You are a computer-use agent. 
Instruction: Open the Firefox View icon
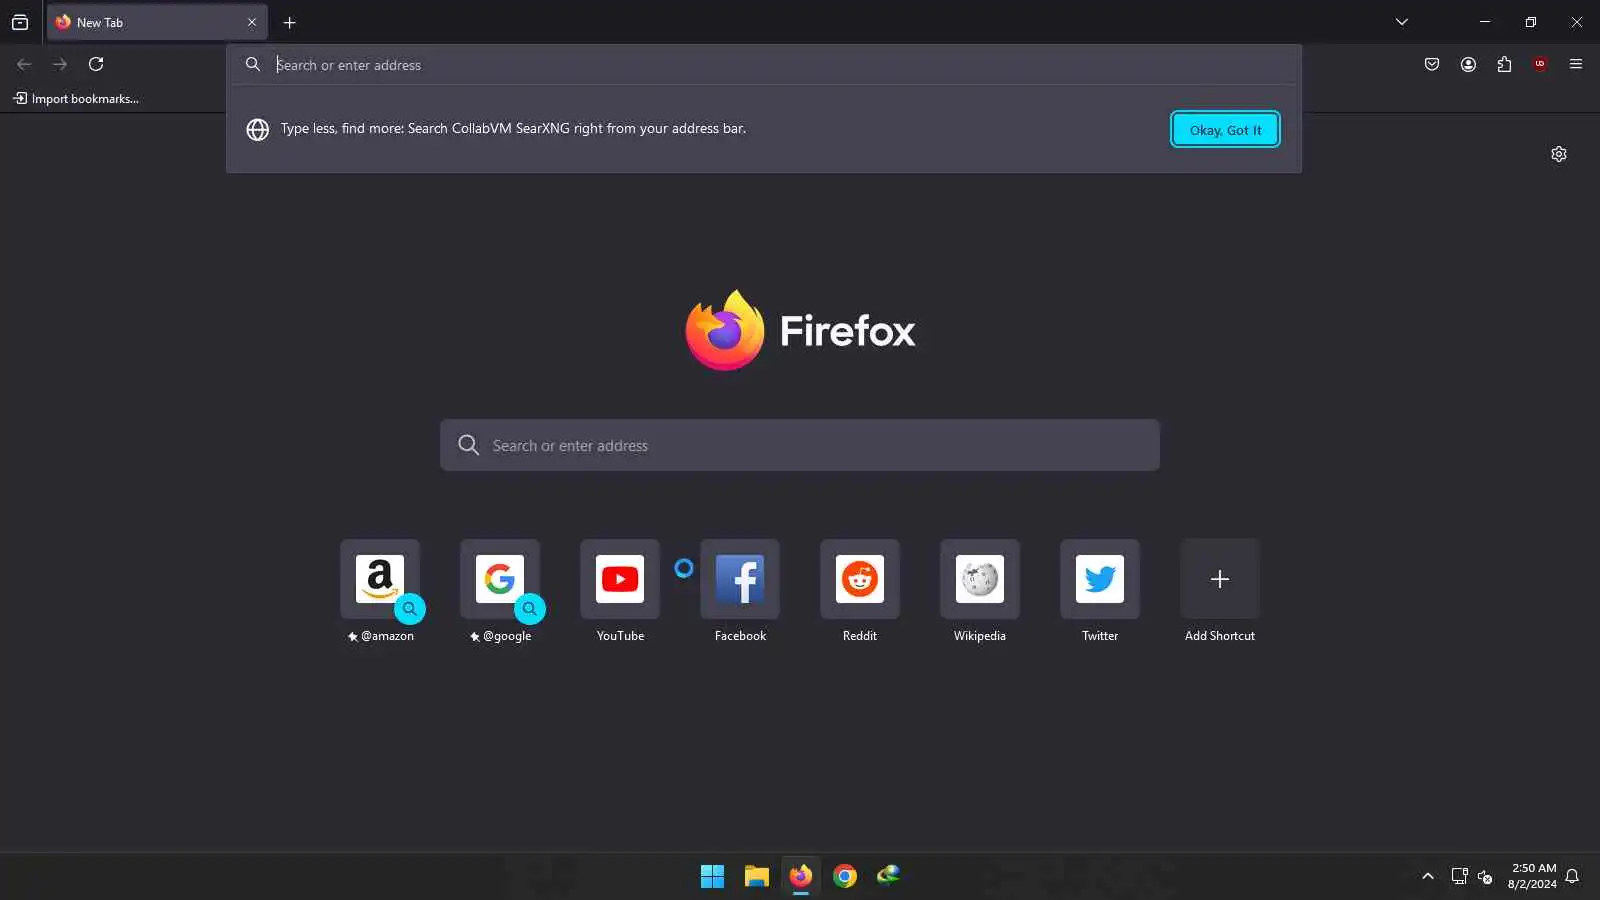tap(20, 22)
